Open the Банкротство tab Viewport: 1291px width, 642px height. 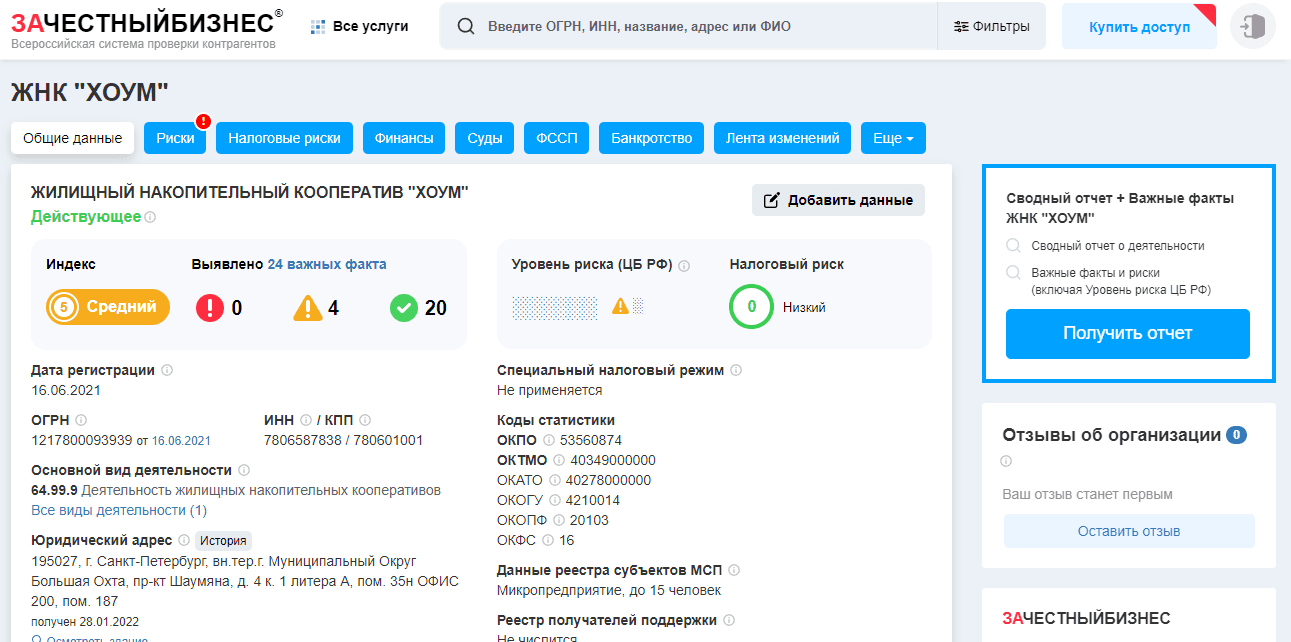point(651,139)
